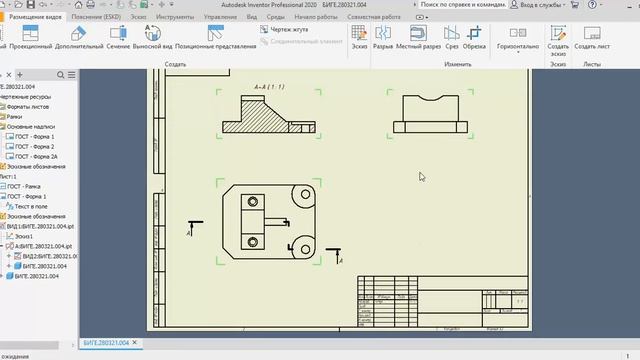Open the Начало работы tab
640x360 pixels.
316,17
